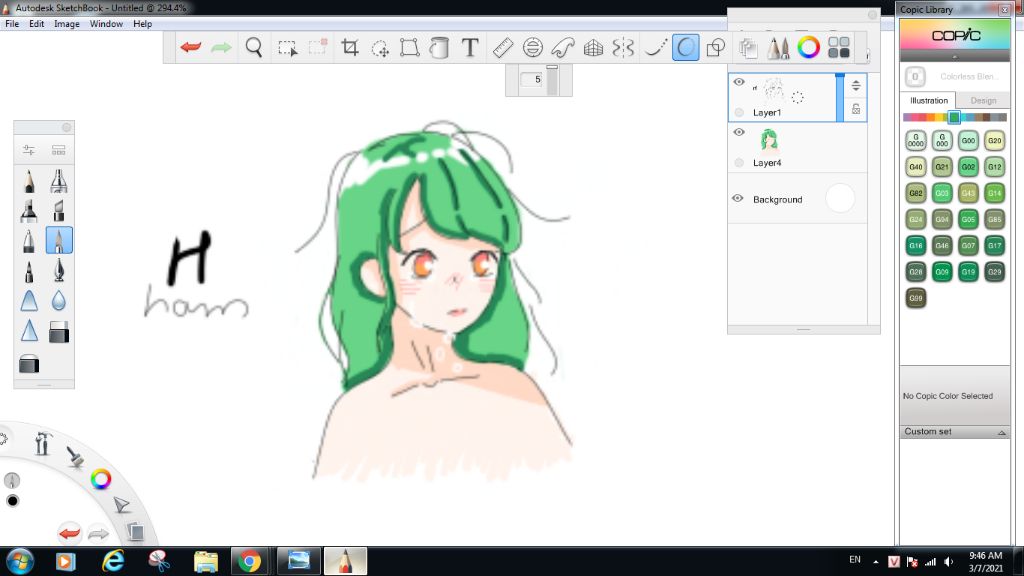Open the File menu
This screenshot has height=576, width=1024.
(12, 24)
